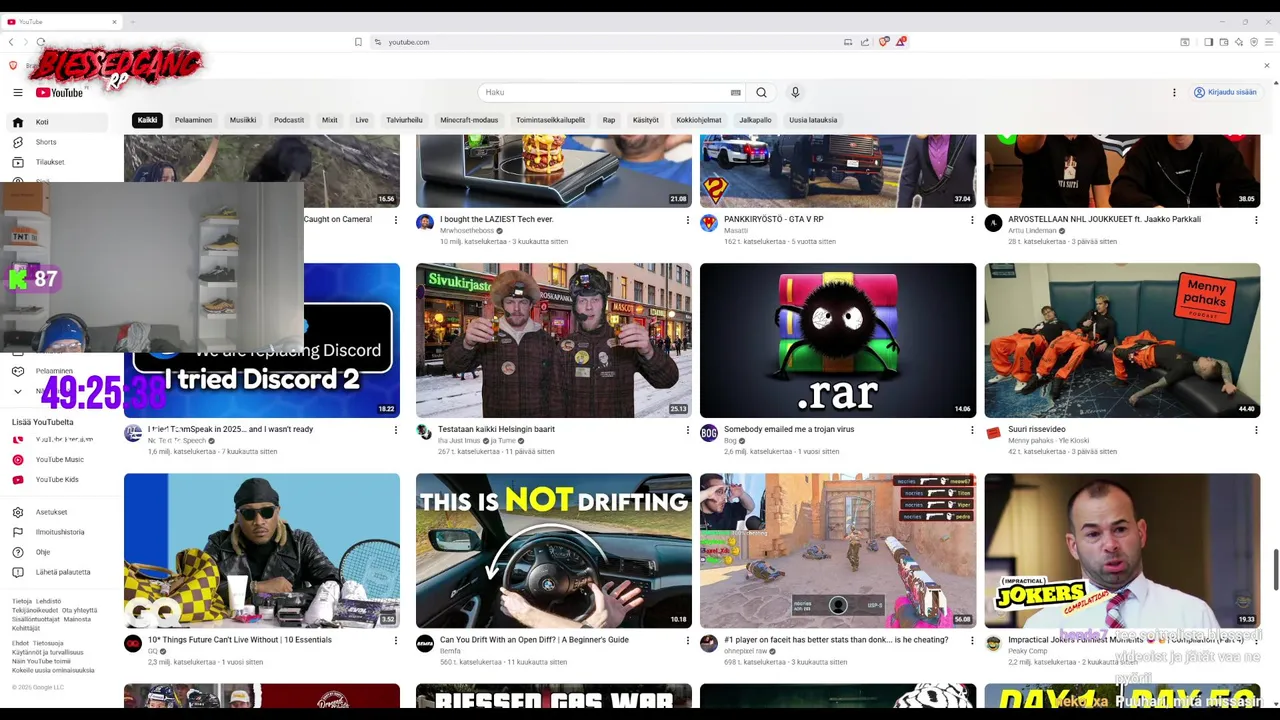Viewport: 1280px width, 720px height.
Task: Select the Live filter chip
Action: [x=362, y=120]
